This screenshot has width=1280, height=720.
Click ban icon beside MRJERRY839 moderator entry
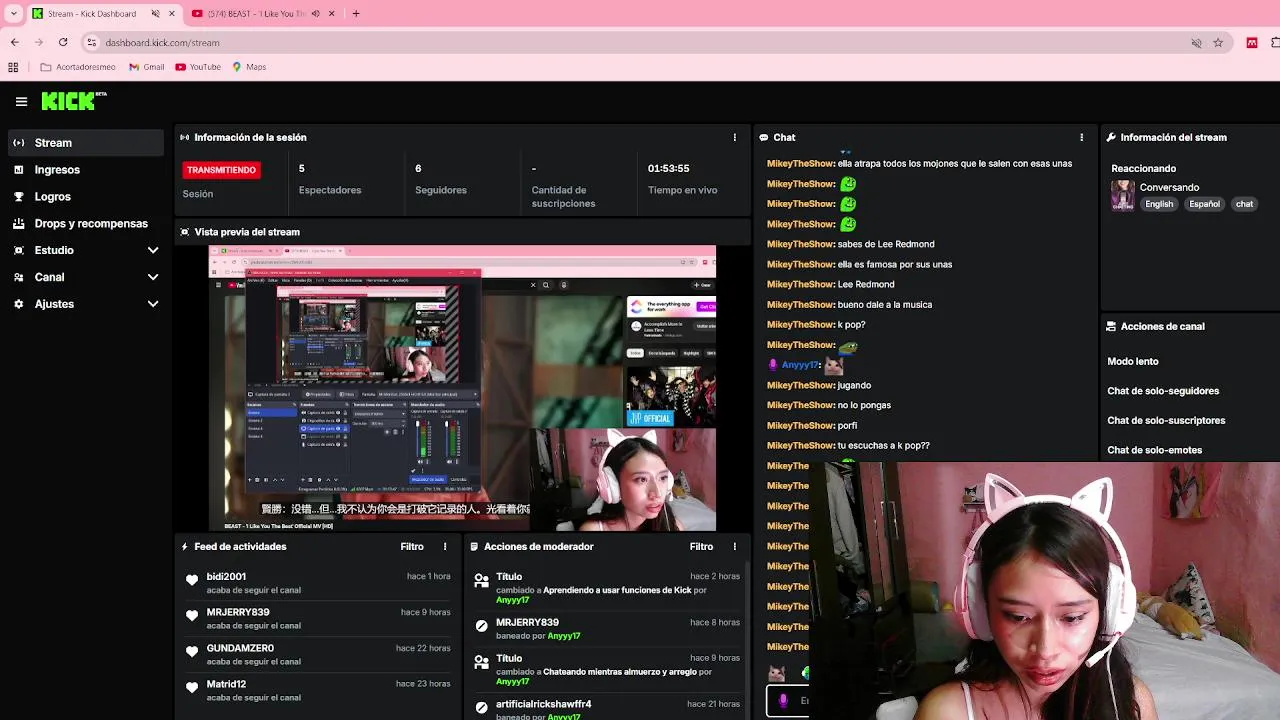(481, 626)
